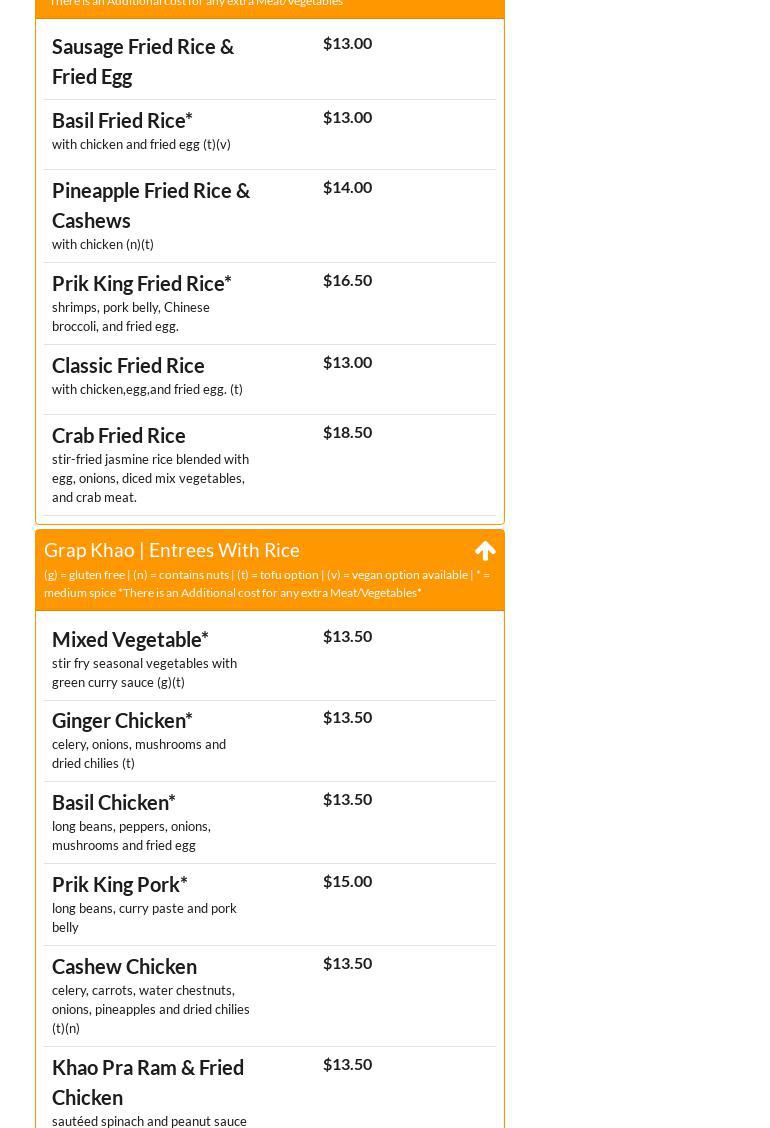
Task: Select the Basil Chicken entree
Action: (114, 802)
